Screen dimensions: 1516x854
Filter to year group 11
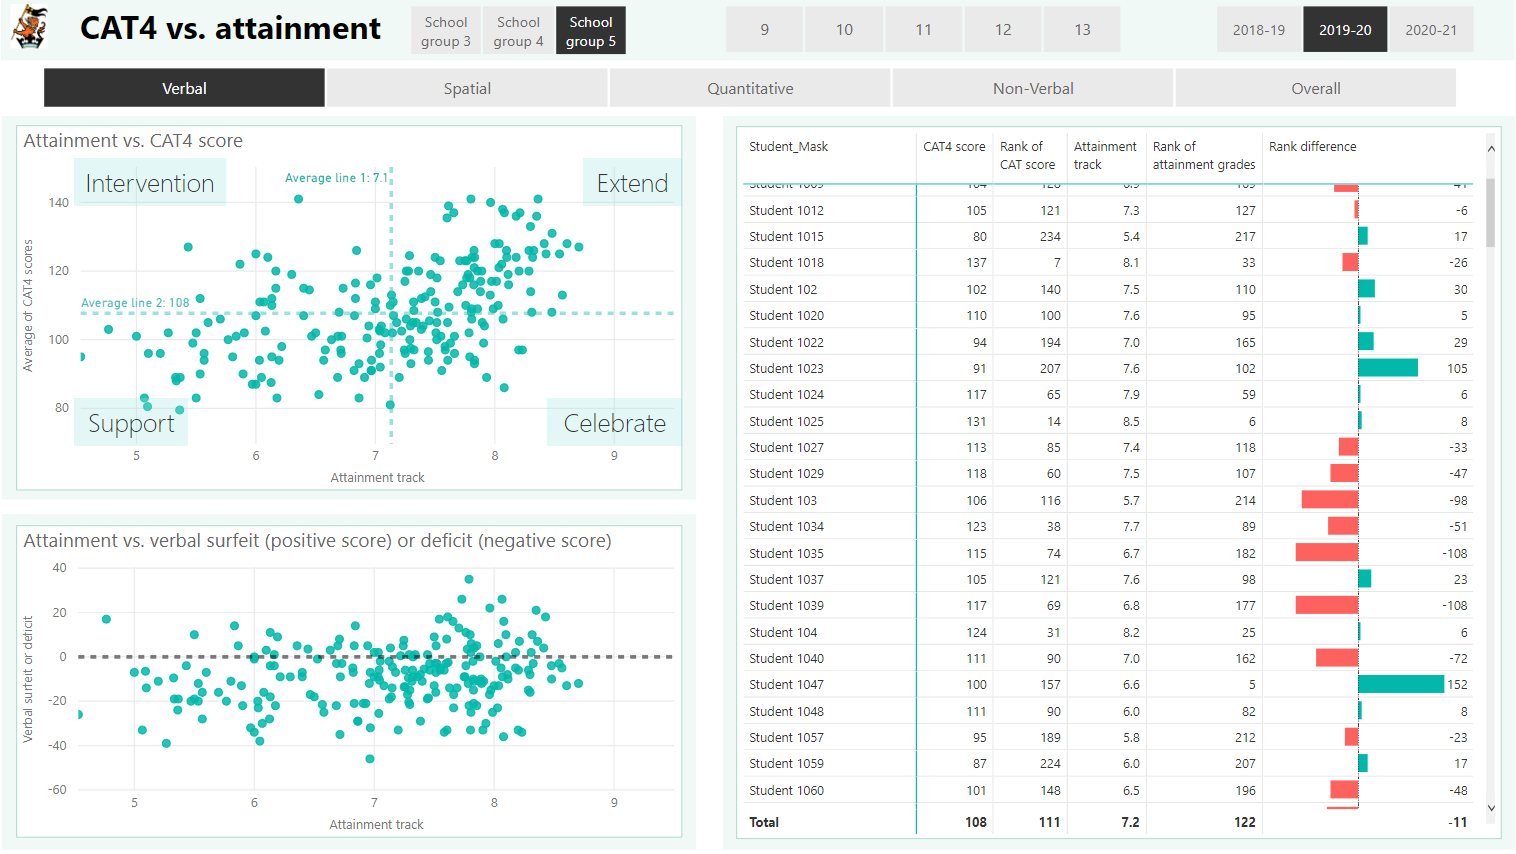click(923, 29)
